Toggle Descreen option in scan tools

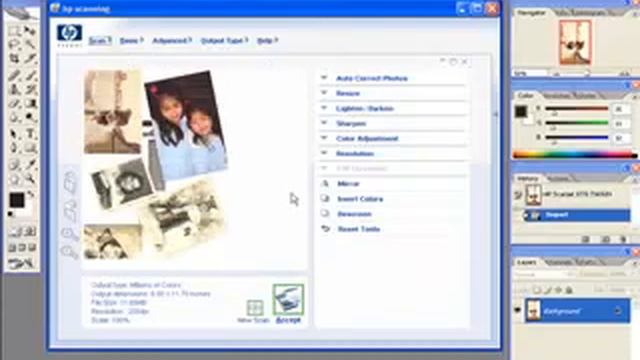pos(354,214)
